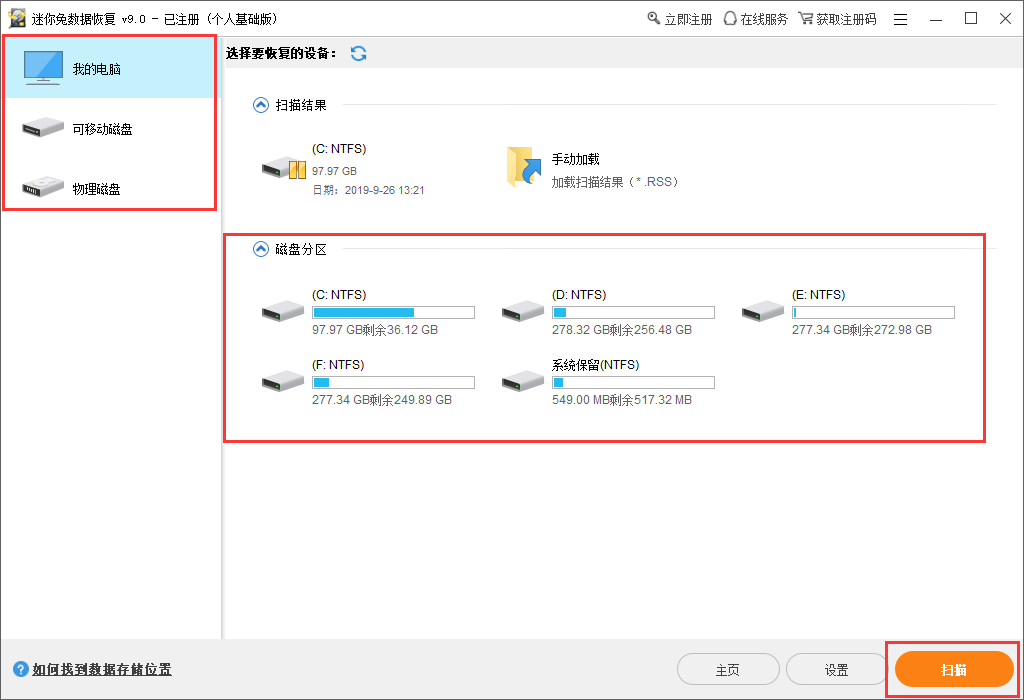Viewport: 1024px width, 700px height.
Task: Select the D: NTFS partition drive icon
Action: coord(522,311)
